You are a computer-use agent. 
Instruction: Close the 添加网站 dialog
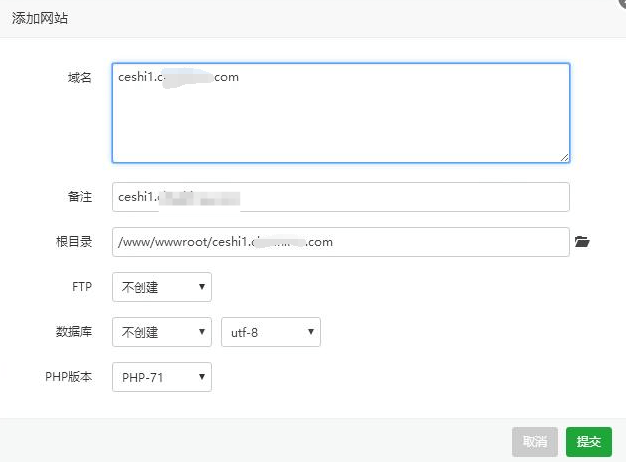click(621, 4)
